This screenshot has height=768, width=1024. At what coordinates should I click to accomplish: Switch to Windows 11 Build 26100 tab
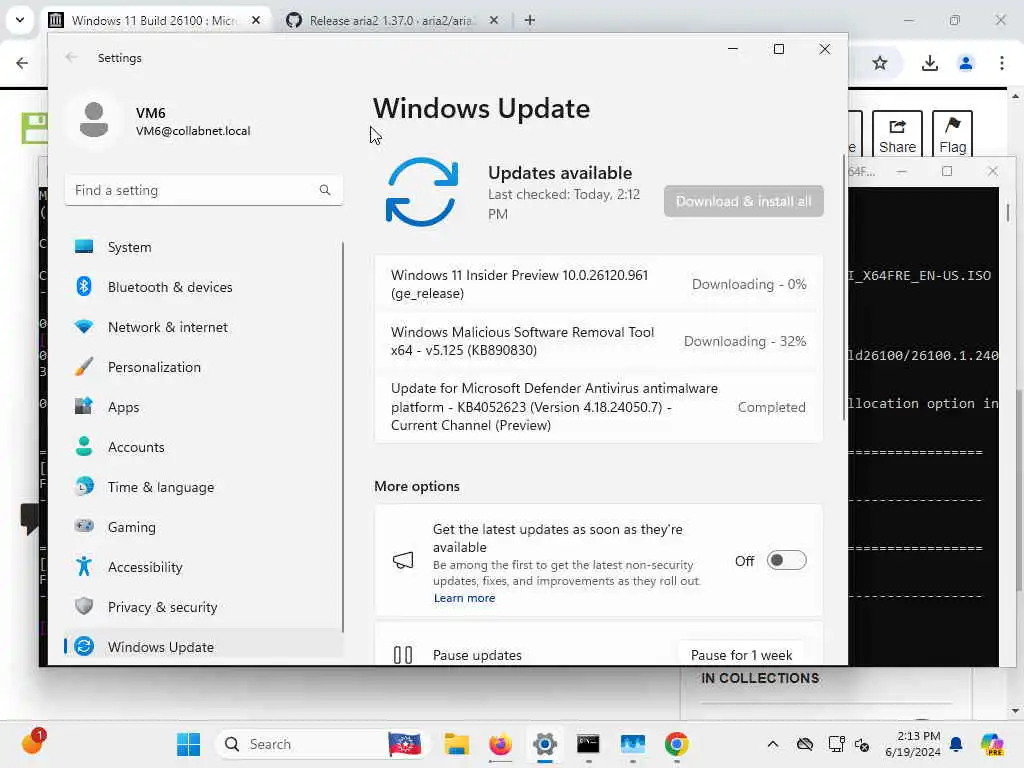tap(155, 21)
